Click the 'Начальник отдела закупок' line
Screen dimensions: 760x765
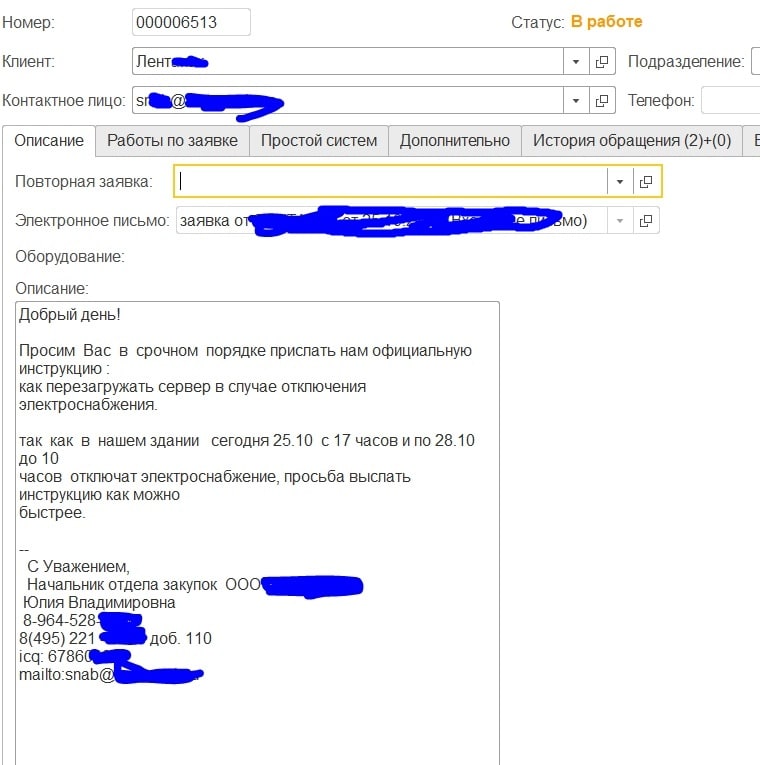122,584
